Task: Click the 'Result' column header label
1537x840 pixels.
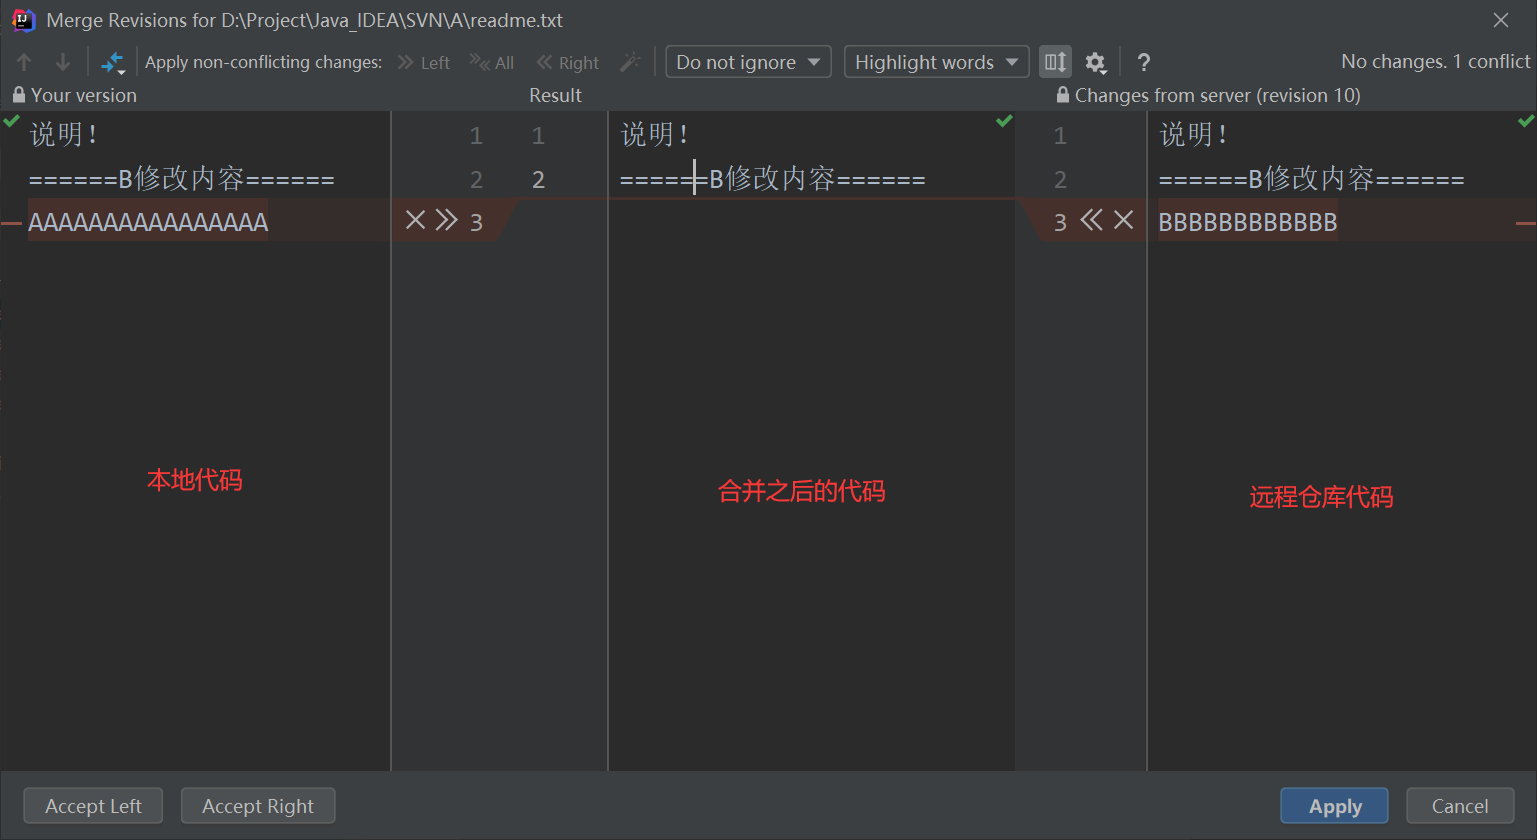Action: pos(555,95)
